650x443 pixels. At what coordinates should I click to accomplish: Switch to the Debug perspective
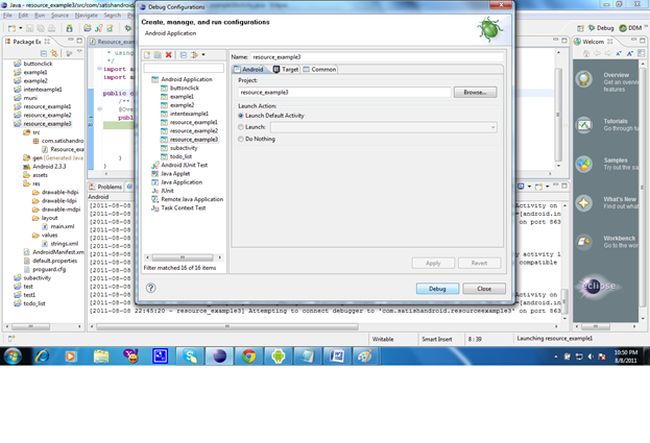coord(601,28)
